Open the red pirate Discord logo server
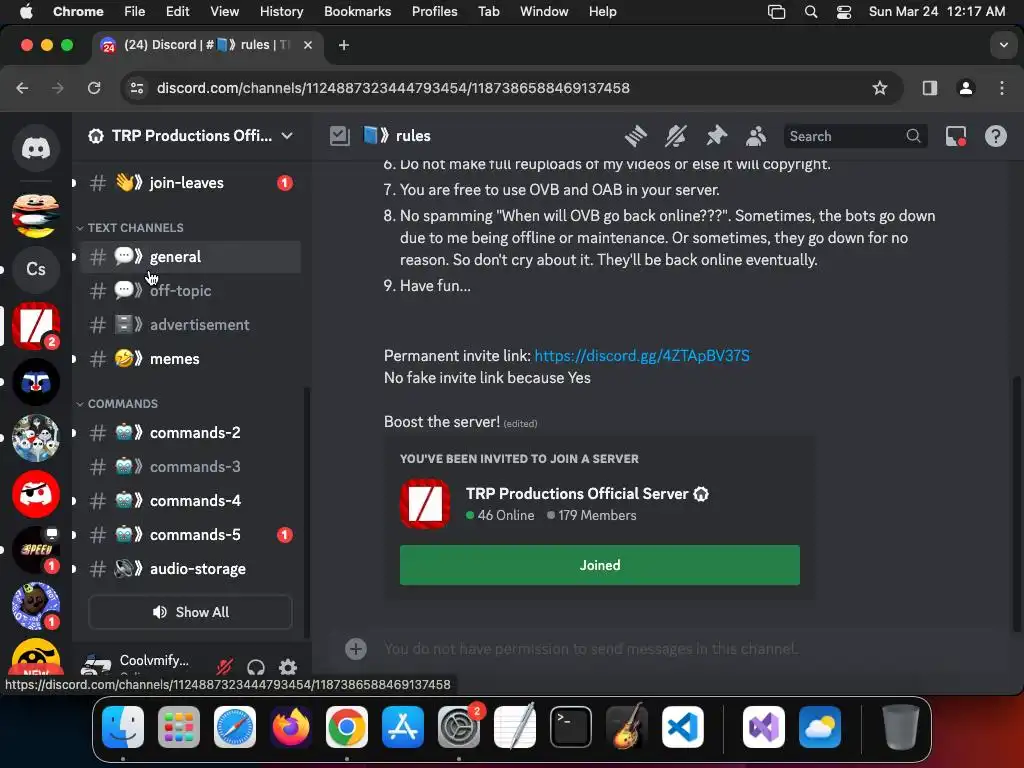1024x768 pixels. (x=36, y=494)
